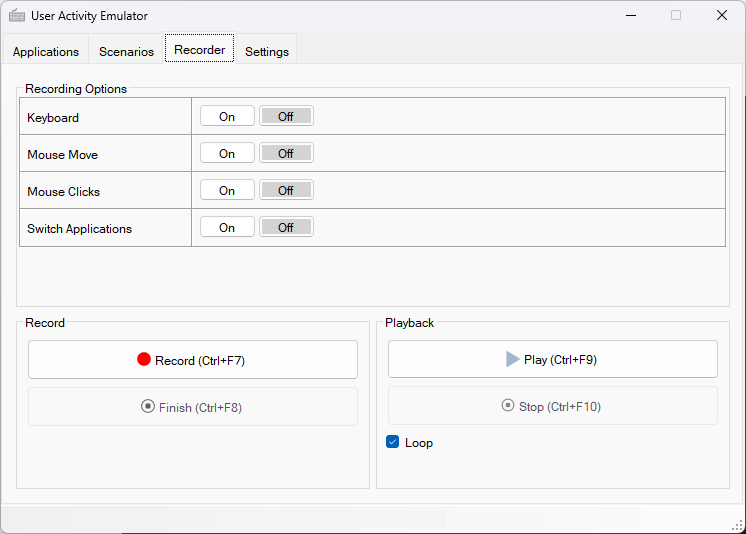Viewport: 746px width, 534px height.
Task: Turn Switch Applications On
Action: coord(227,227)
